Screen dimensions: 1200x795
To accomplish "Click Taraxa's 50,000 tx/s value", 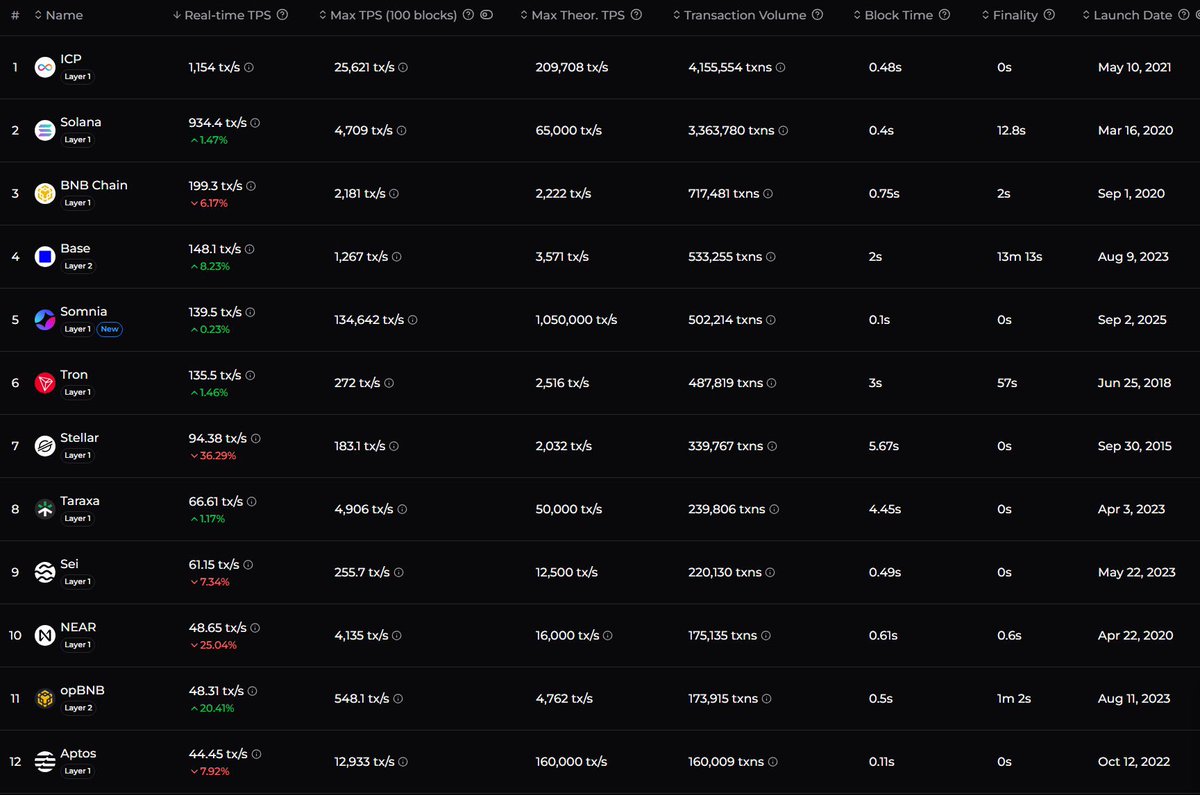I will click(568, 509).
